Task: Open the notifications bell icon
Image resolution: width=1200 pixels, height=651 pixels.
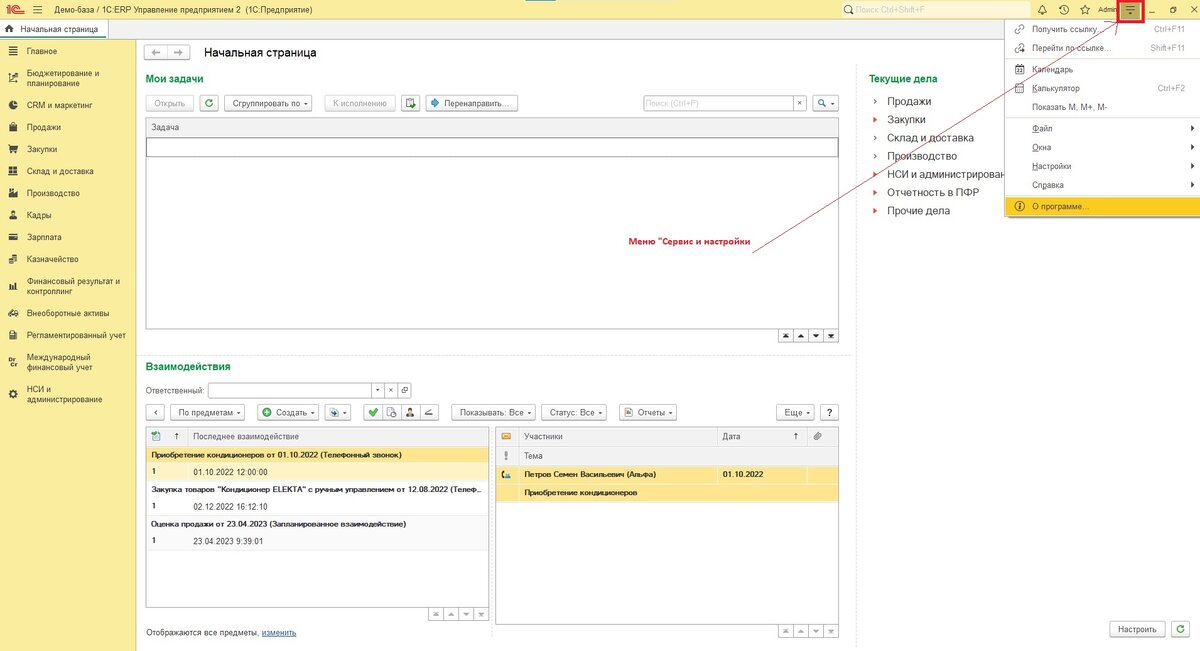Action: click(1042, 9)
